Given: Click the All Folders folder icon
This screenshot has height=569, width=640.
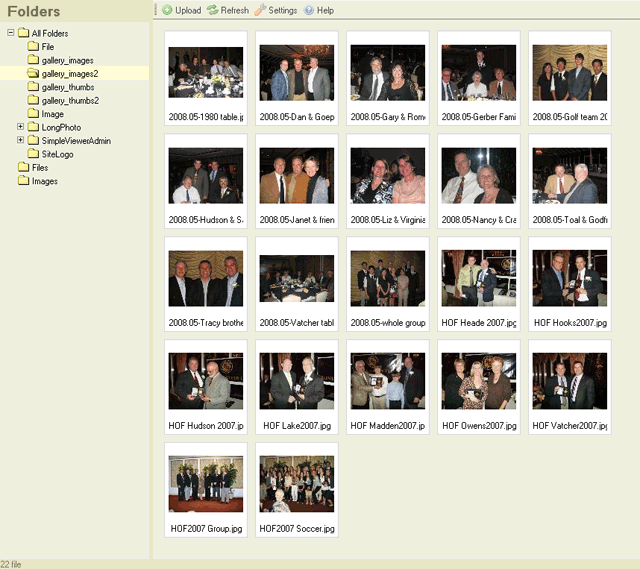Looking at the screenshot, I should (x=24, y=33).
